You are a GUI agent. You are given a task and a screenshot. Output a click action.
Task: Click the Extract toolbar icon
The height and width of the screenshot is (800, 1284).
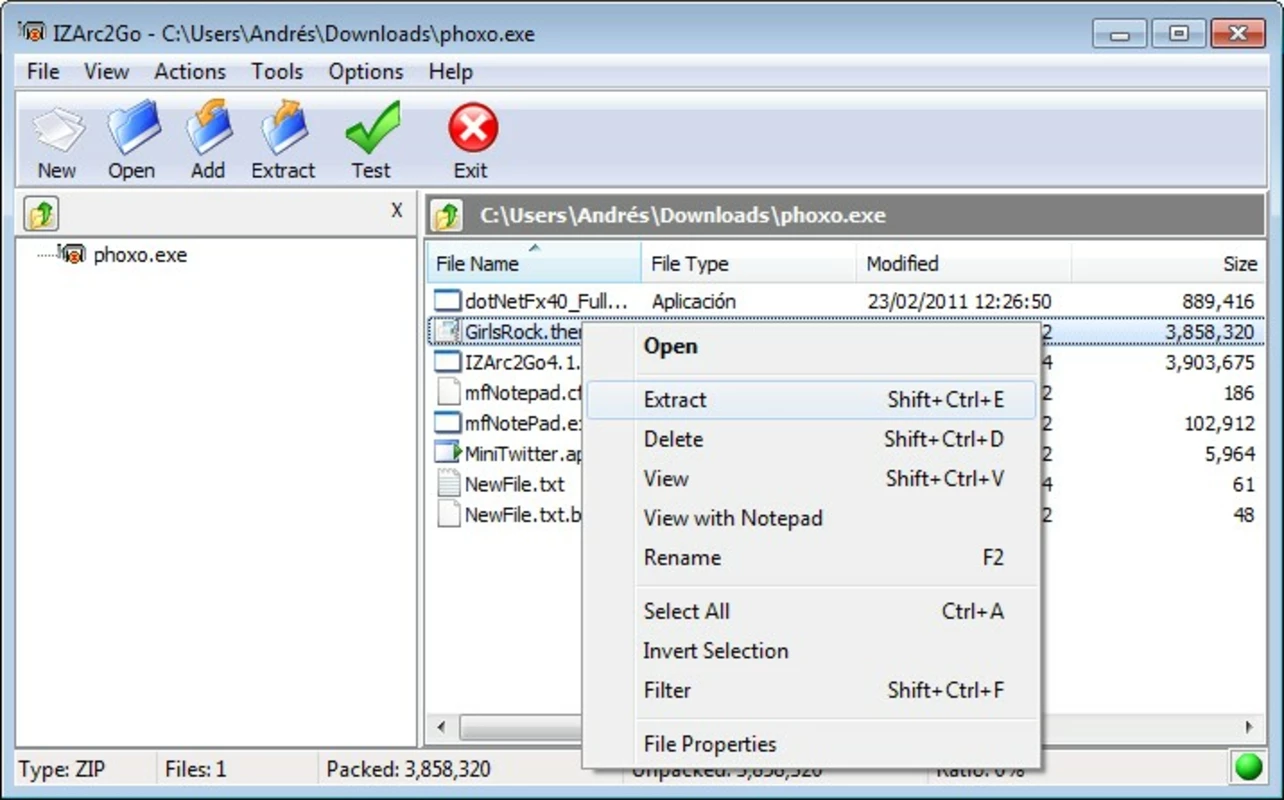tap(284, 128)
